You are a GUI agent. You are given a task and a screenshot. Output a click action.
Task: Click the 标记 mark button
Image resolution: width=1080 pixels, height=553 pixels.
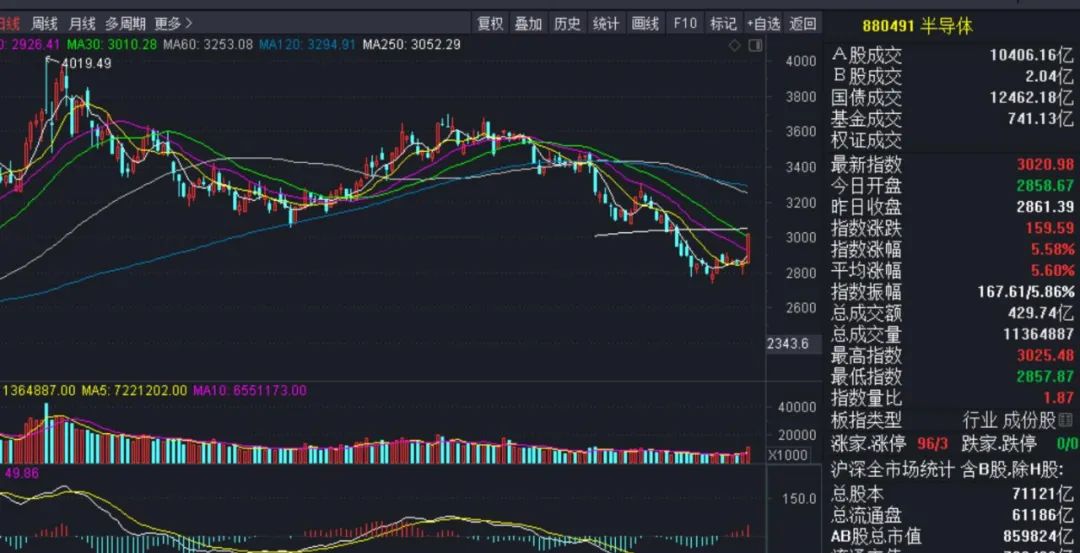coord(723,24)
